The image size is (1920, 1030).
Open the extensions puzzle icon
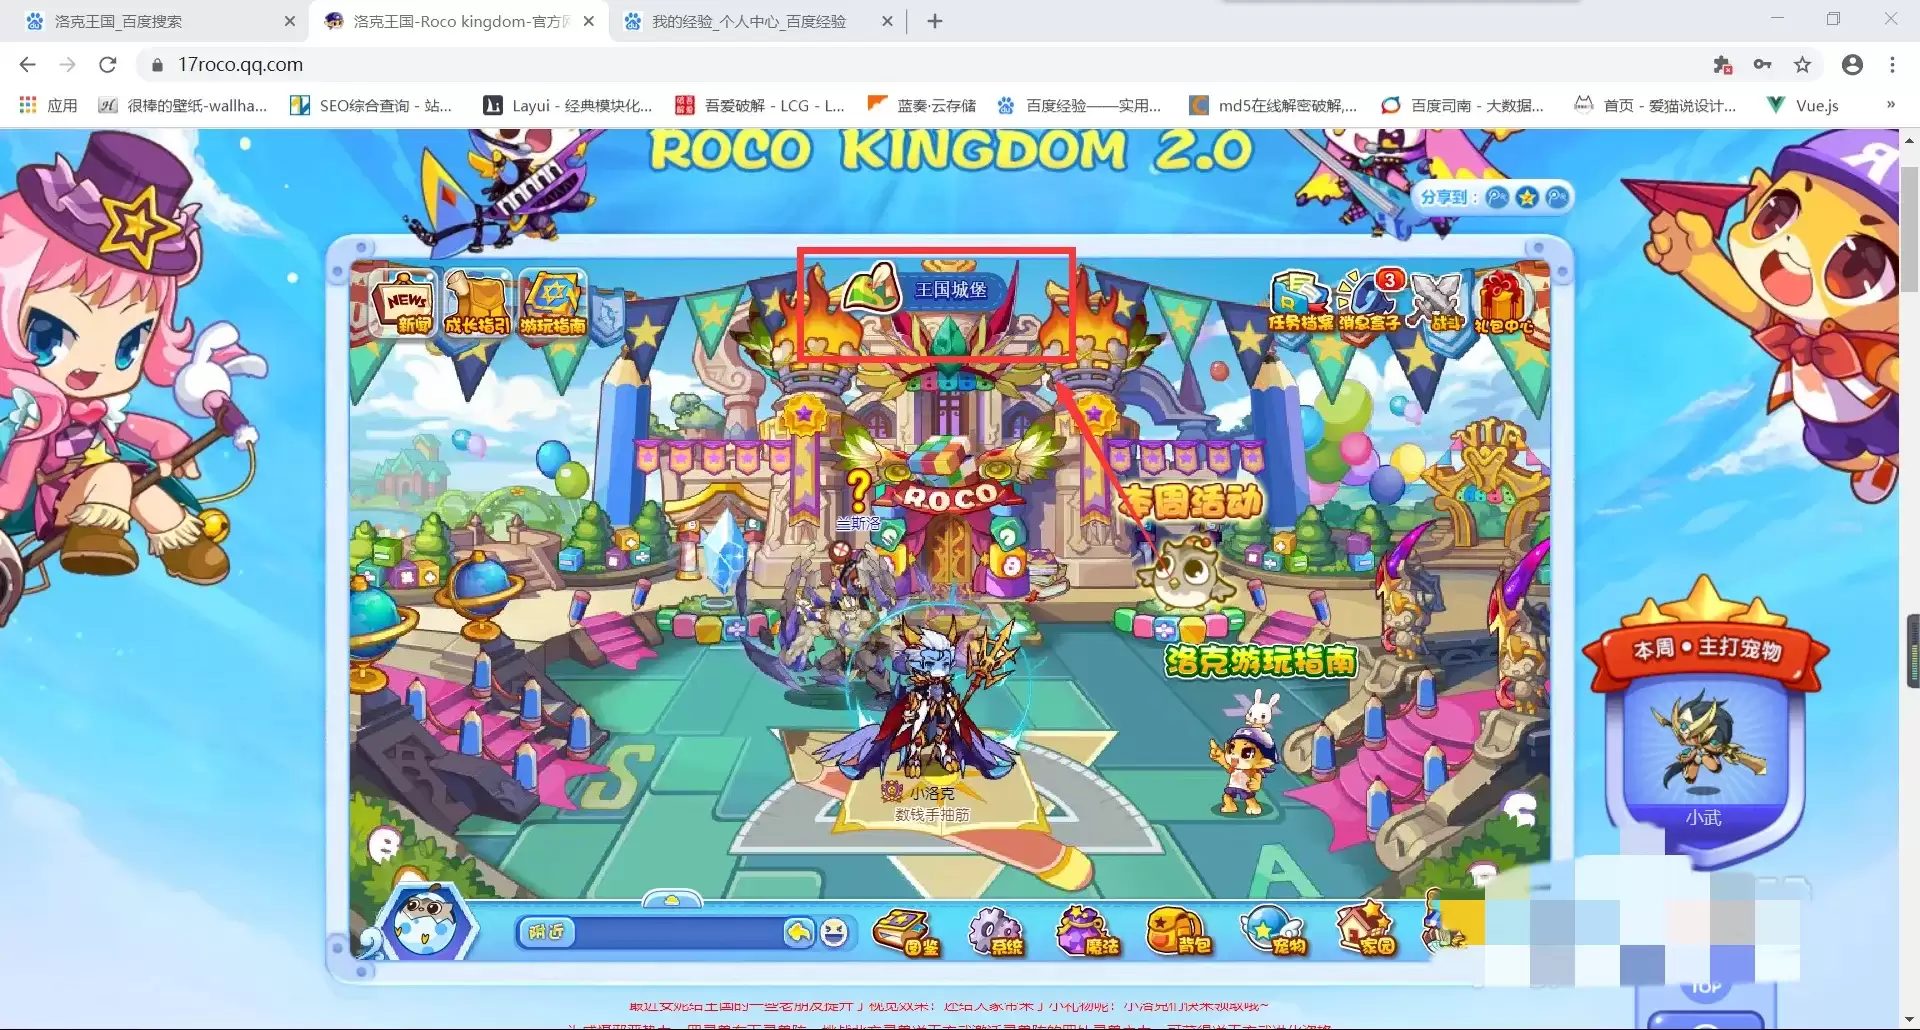click(1722, 65)
